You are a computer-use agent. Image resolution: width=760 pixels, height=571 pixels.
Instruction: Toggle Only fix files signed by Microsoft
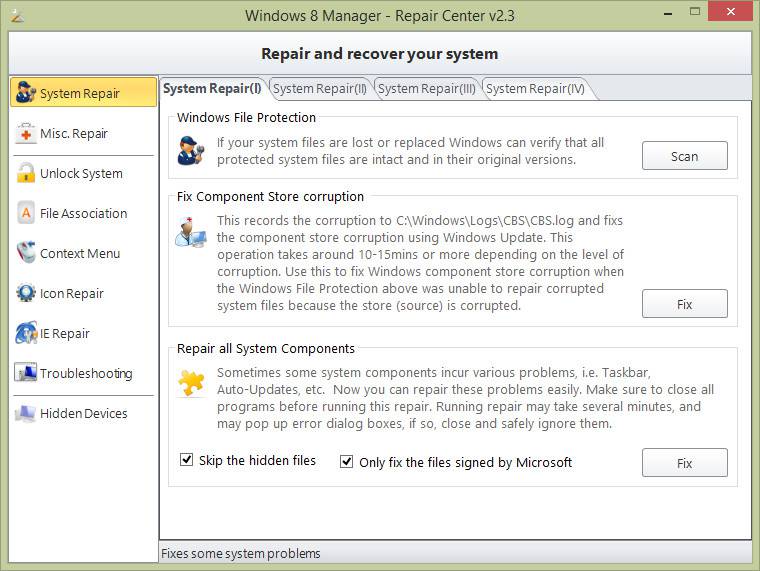347,461
